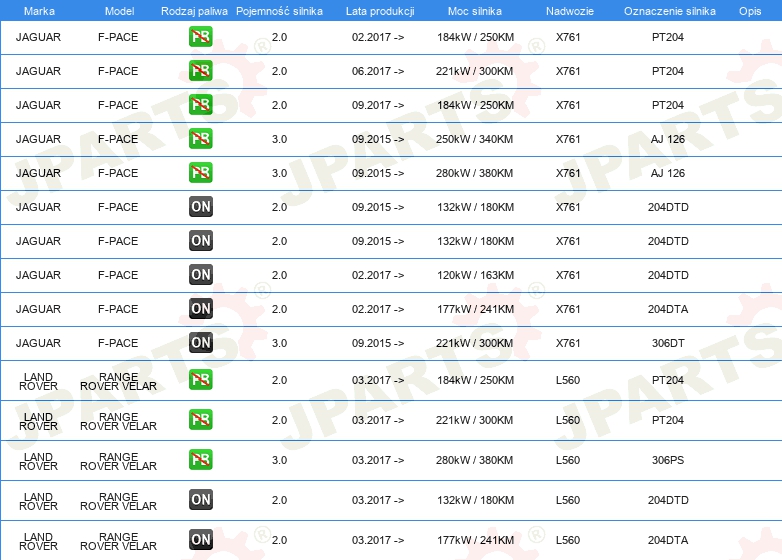The width and height of the screenshot is (782, 560).
Task: Click the Pojemność silnika column header
Action: coord(279,11)
